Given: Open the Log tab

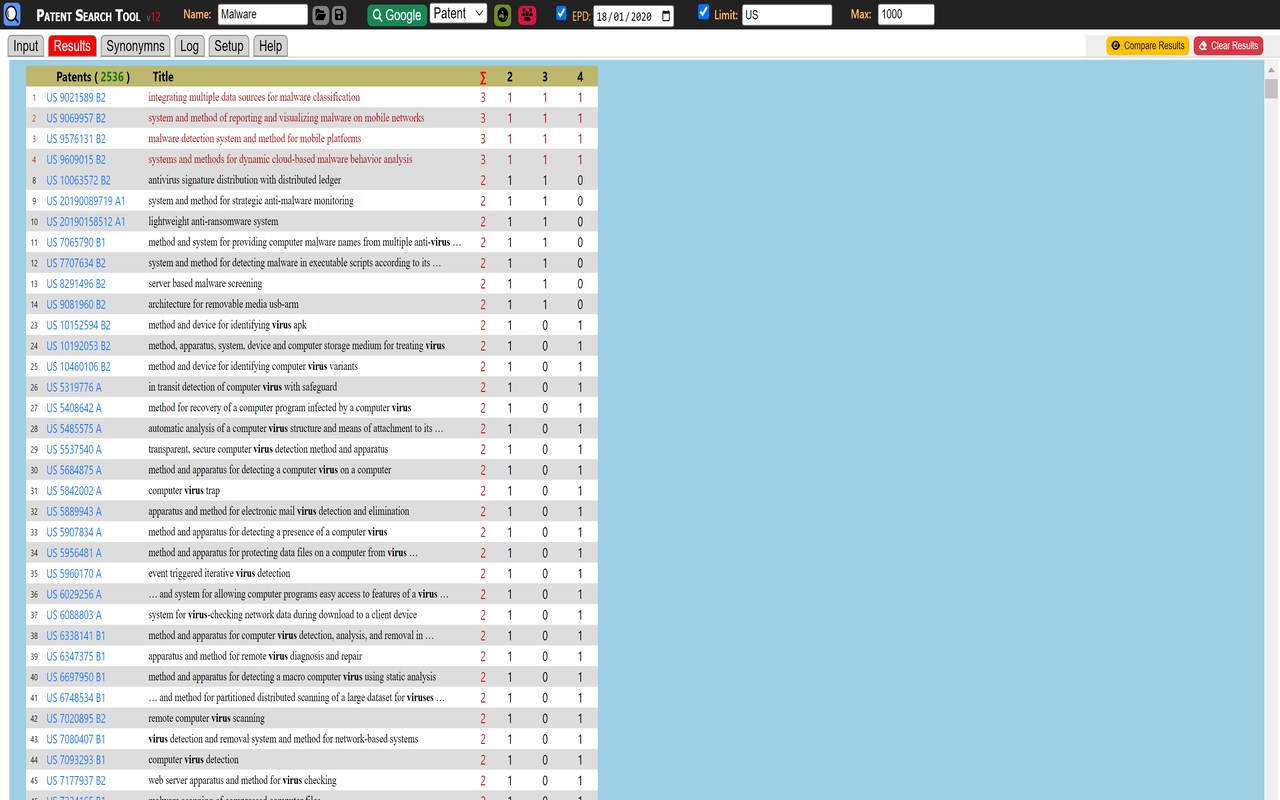Looking at the screenshot, I should (x=189, y=46).
